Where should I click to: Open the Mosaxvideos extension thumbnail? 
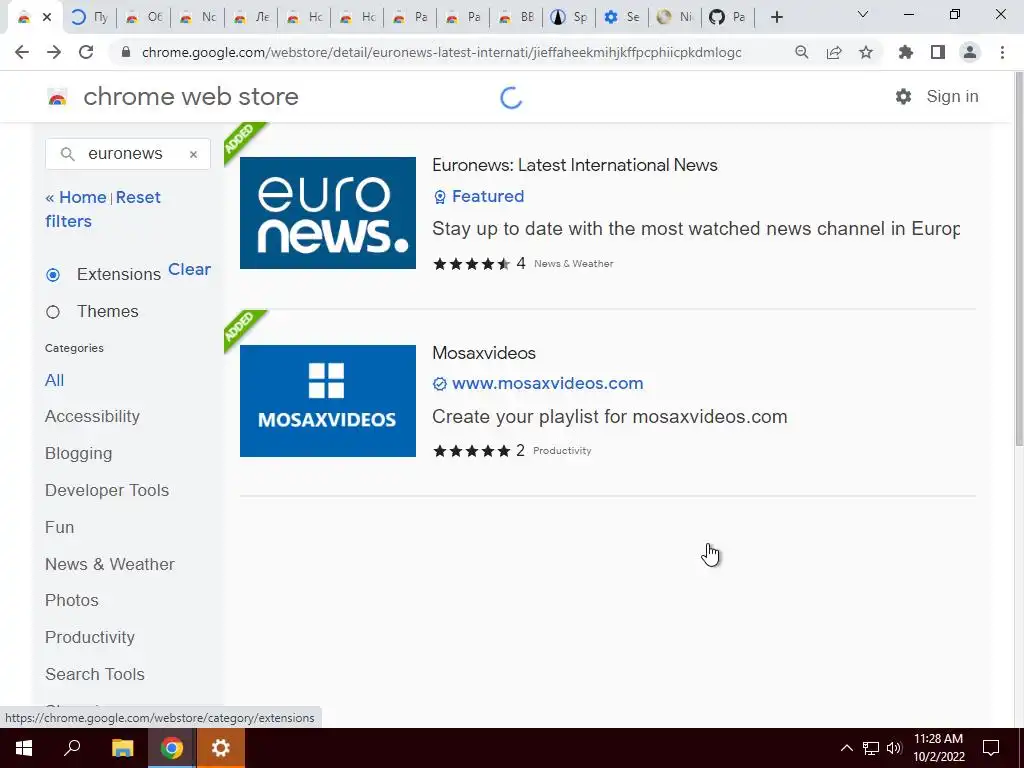point(328,401)
